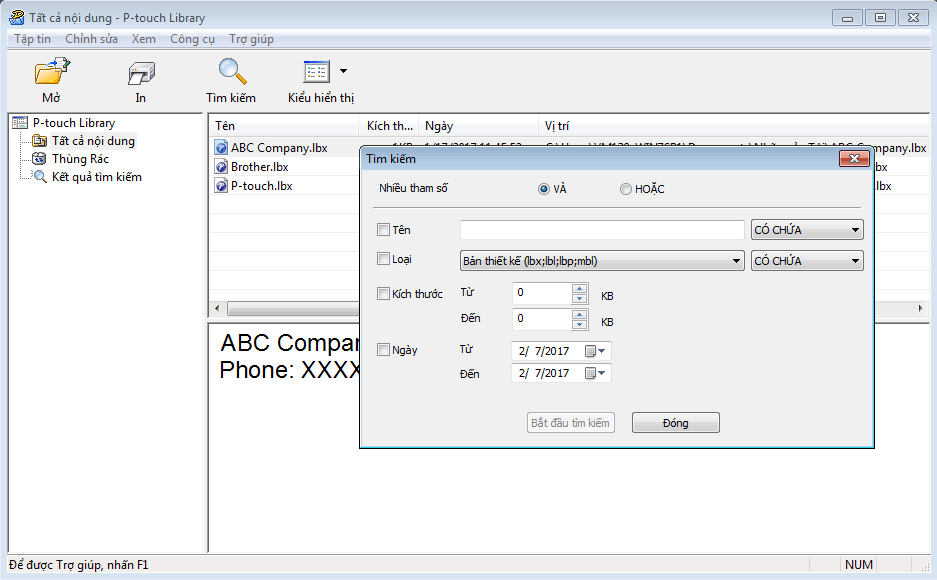Open the Công cụ menu
Image resolution: width=937 pixels, height=580 pixels.
click(x=192, y=39)
